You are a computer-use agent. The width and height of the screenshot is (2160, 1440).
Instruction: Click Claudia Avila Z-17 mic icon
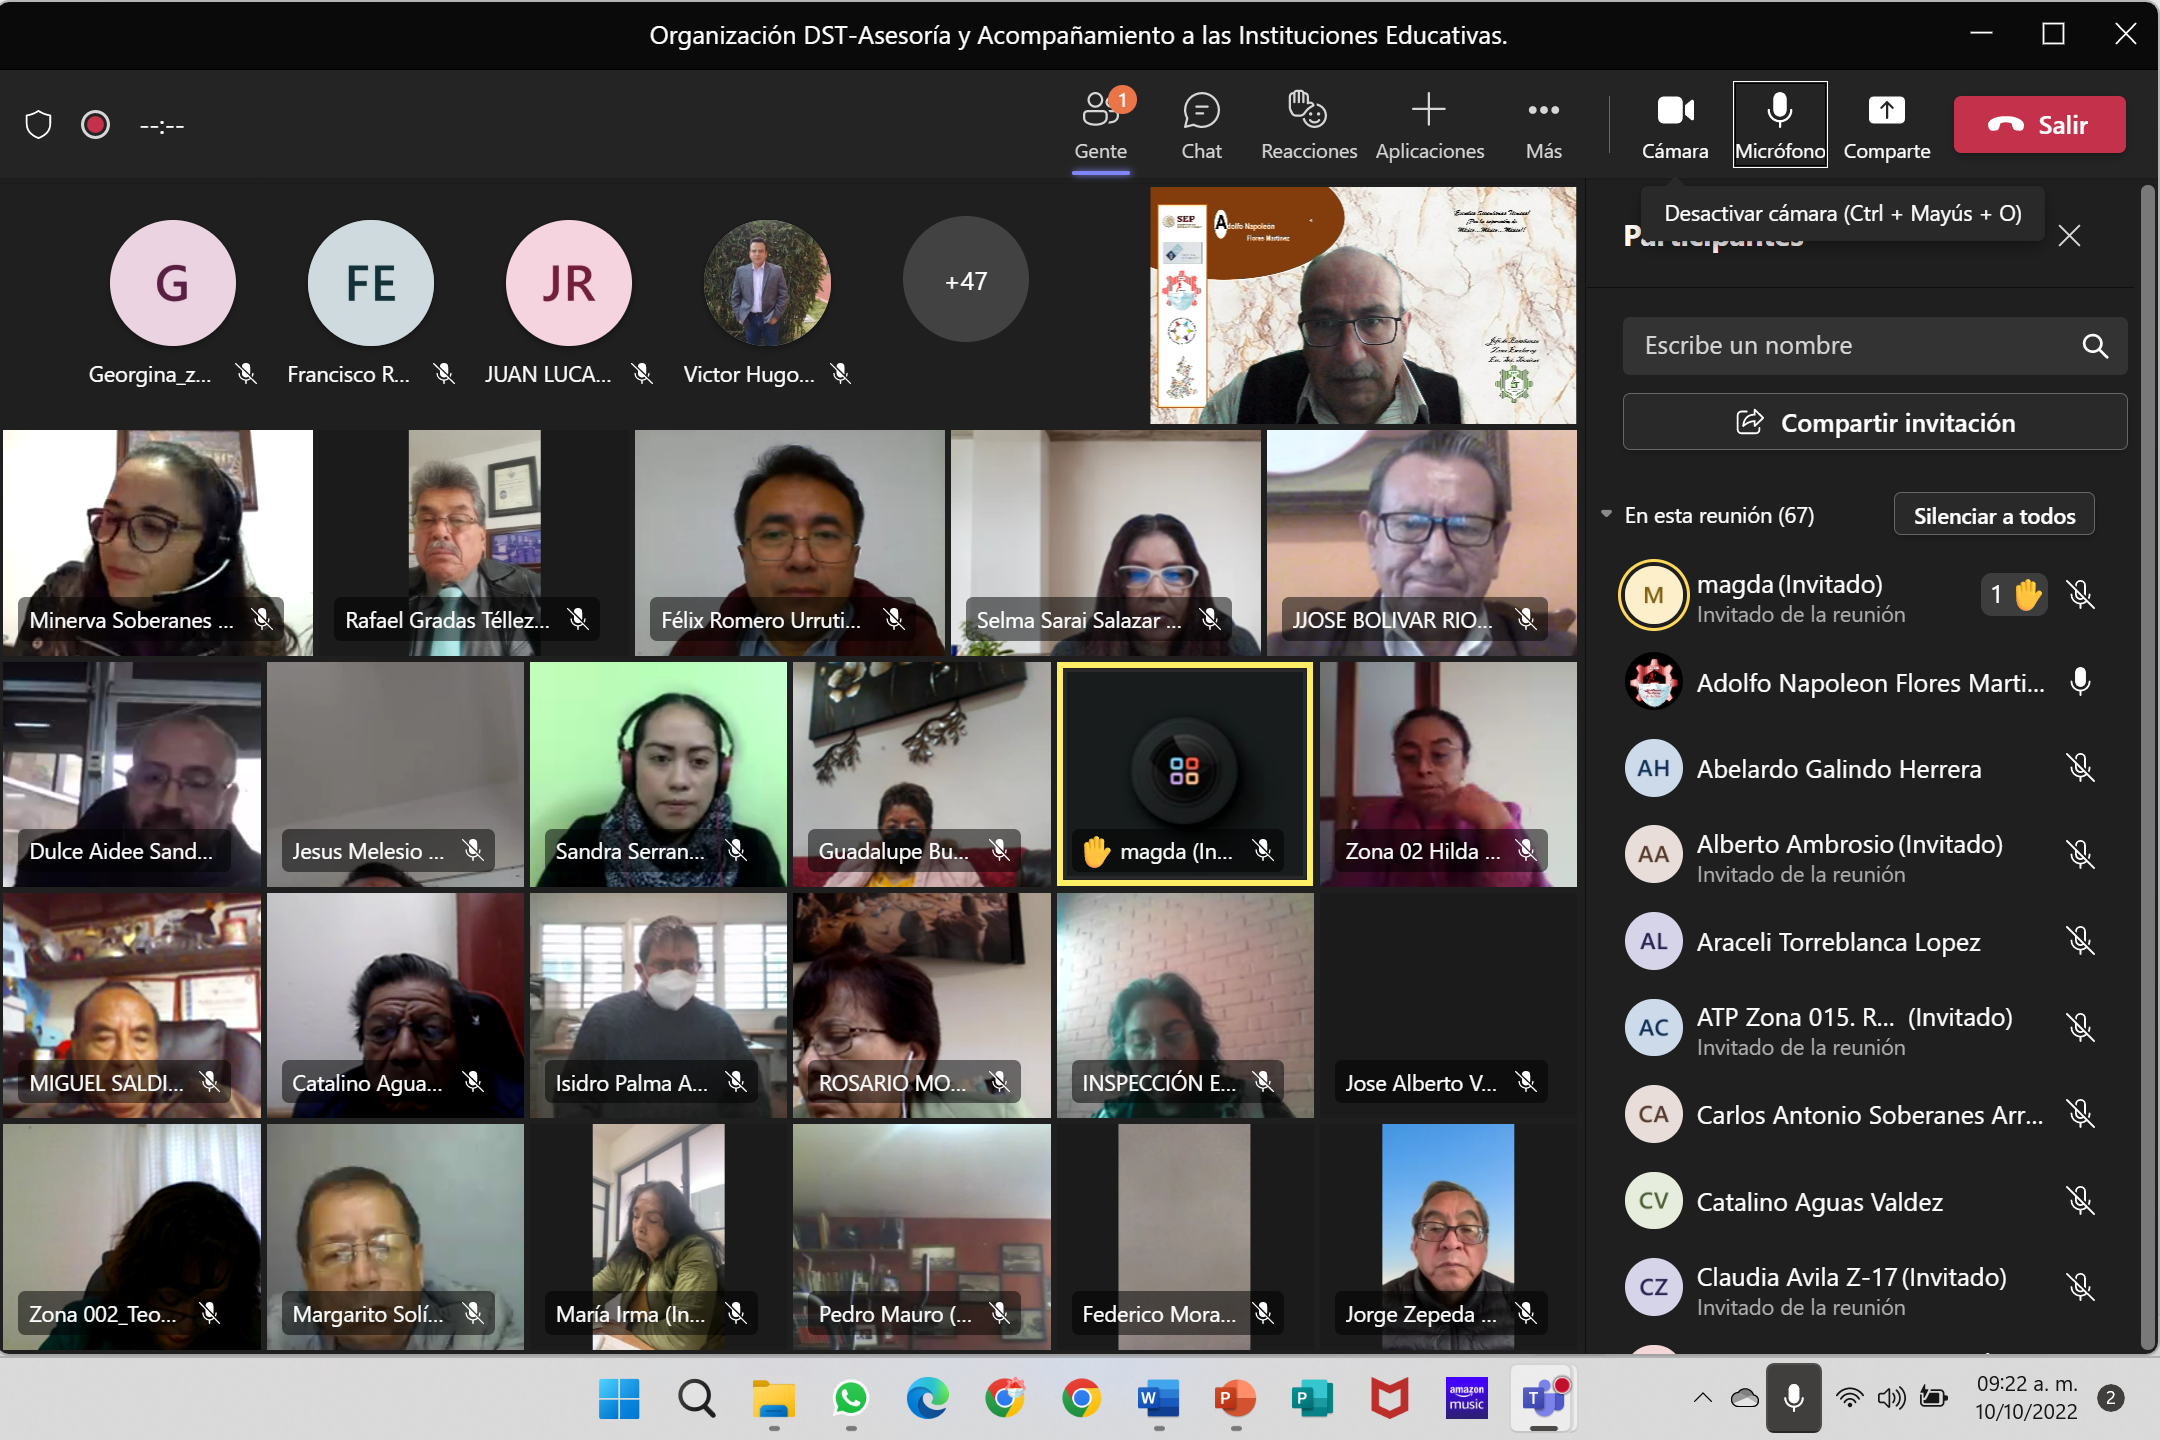coord(2081,1287)
